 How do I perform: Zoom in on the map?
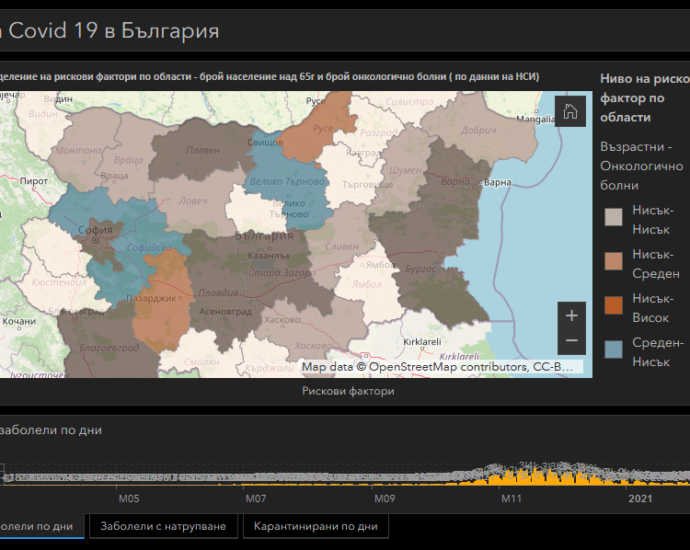[571, 315]
